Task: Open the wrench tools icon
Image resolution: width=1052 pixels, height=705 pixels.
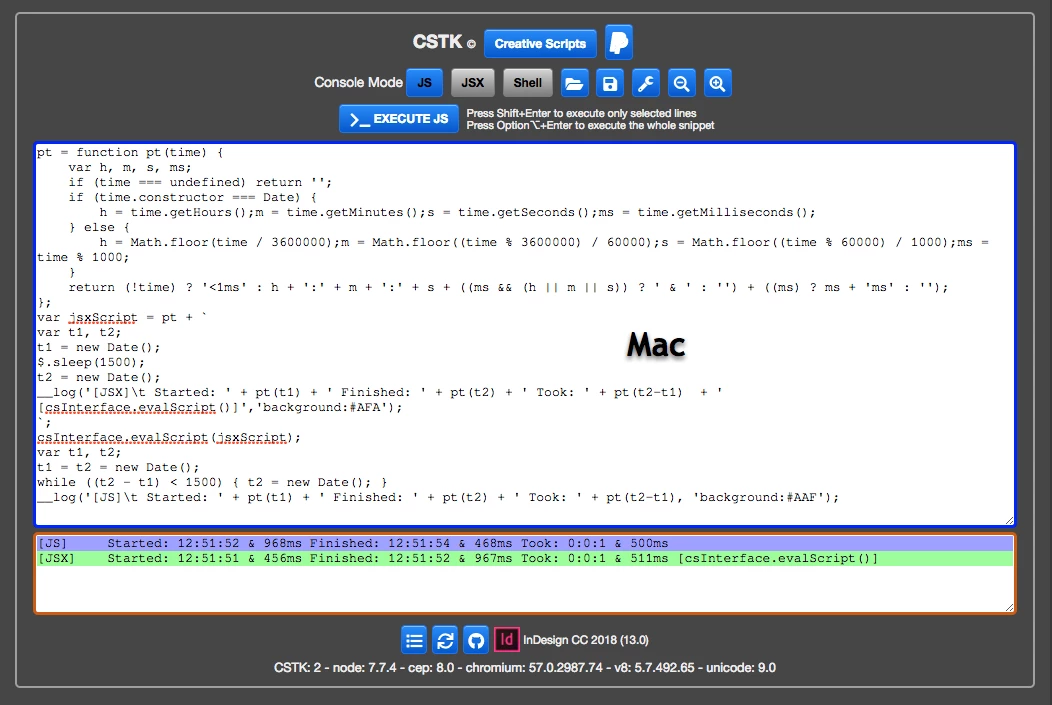Action: tap(645, 83)
